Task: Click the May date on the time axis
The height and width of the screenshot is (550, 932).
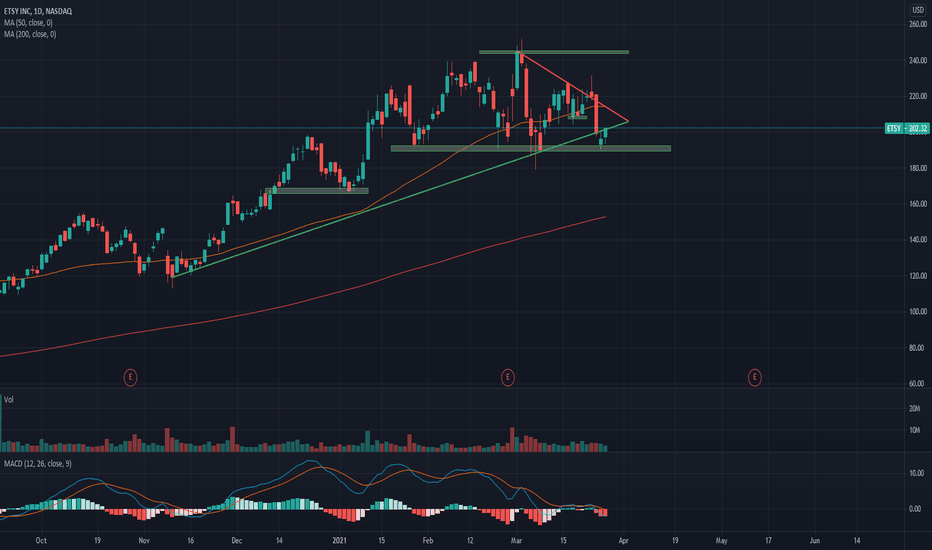Action: click(722, 540)
